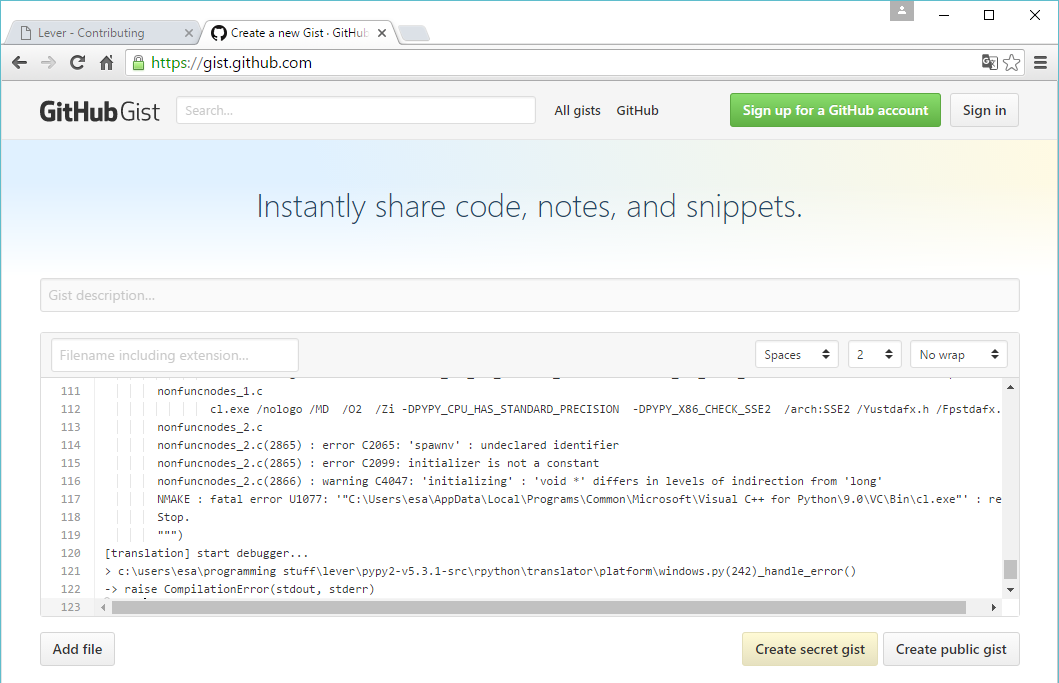
Task: Click the GitHub Gist logo
Action: [x=99, y=111]
